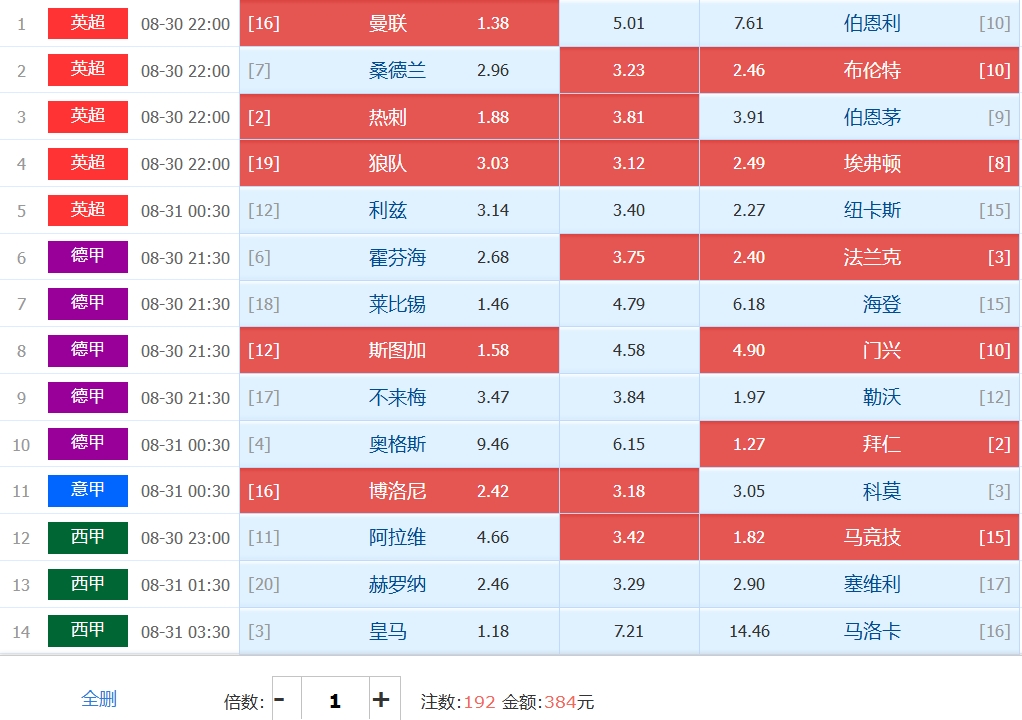Choose 伯恩茅 away win at 3.91
Screen dimensions: 1022x720
click(859, 117)
